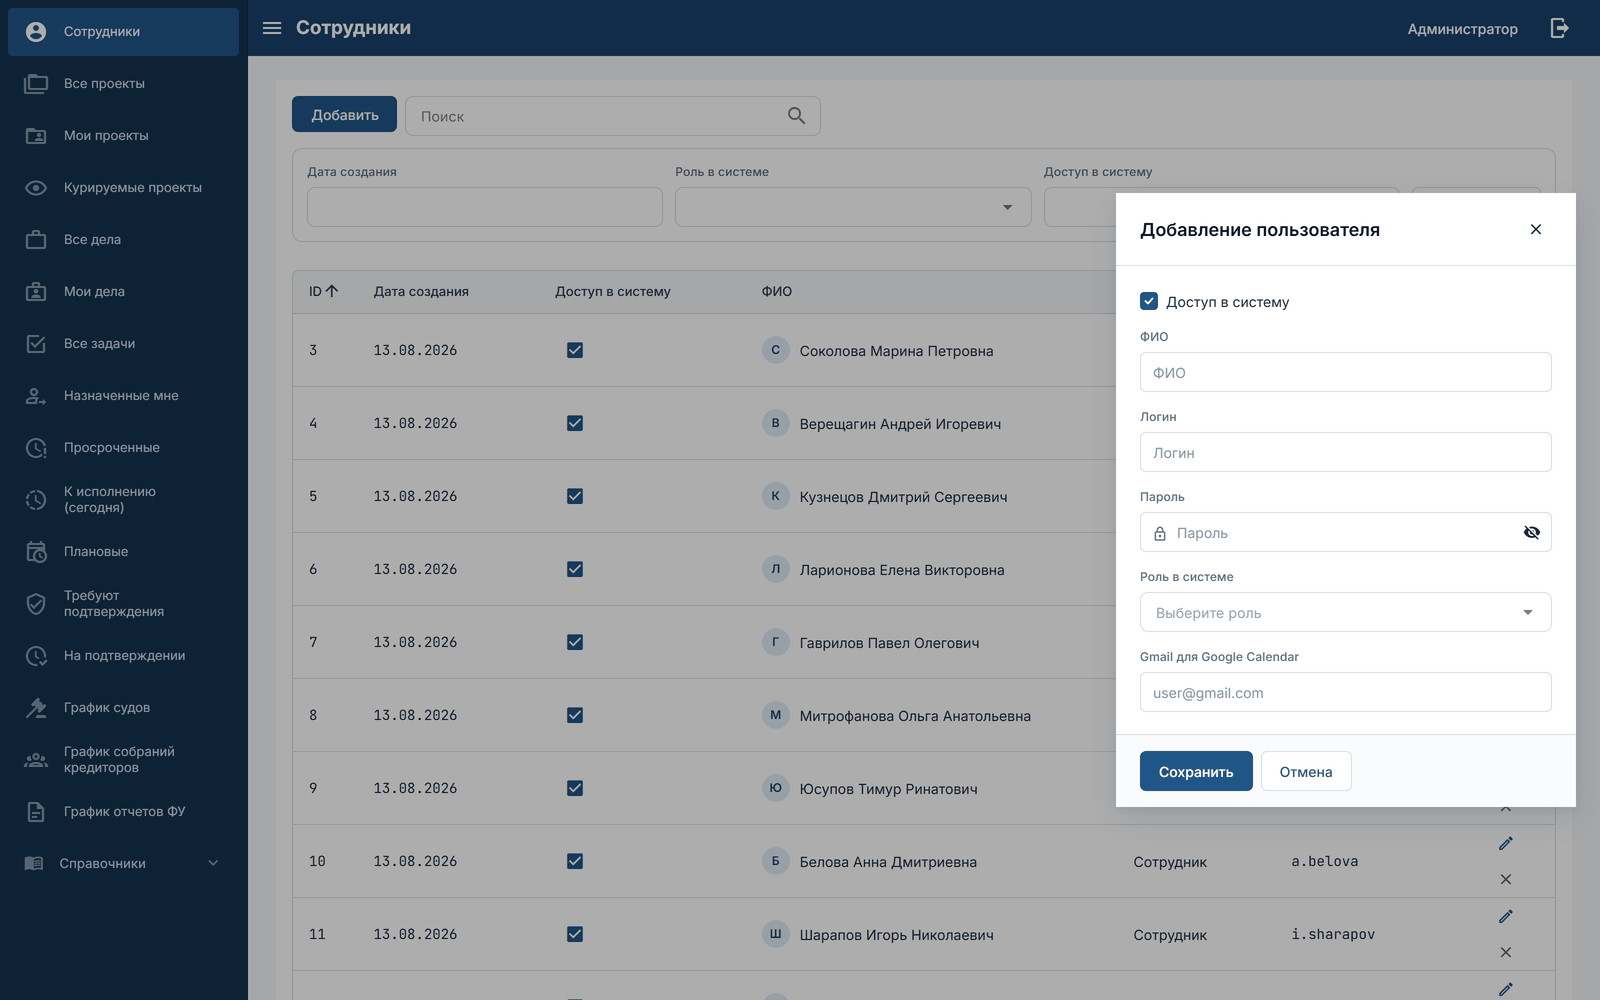Click the Назначенные мне person icon
The height and width of the screenshot is (1000, 1600).
pyautogui.click(x=36, y=396)
